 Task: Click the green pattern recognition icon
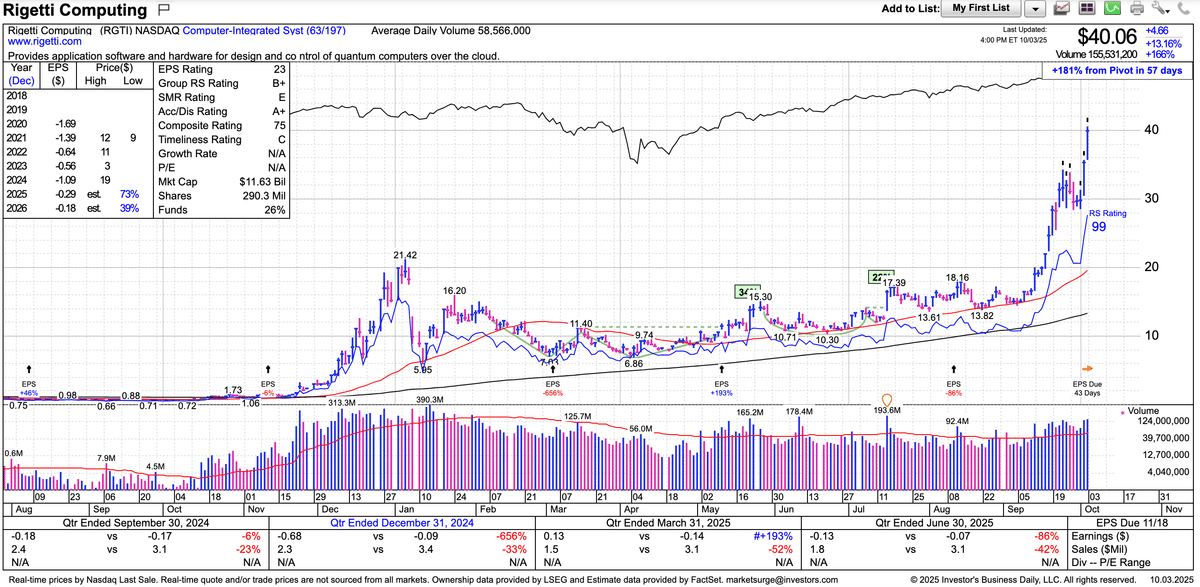(1112, 9)
